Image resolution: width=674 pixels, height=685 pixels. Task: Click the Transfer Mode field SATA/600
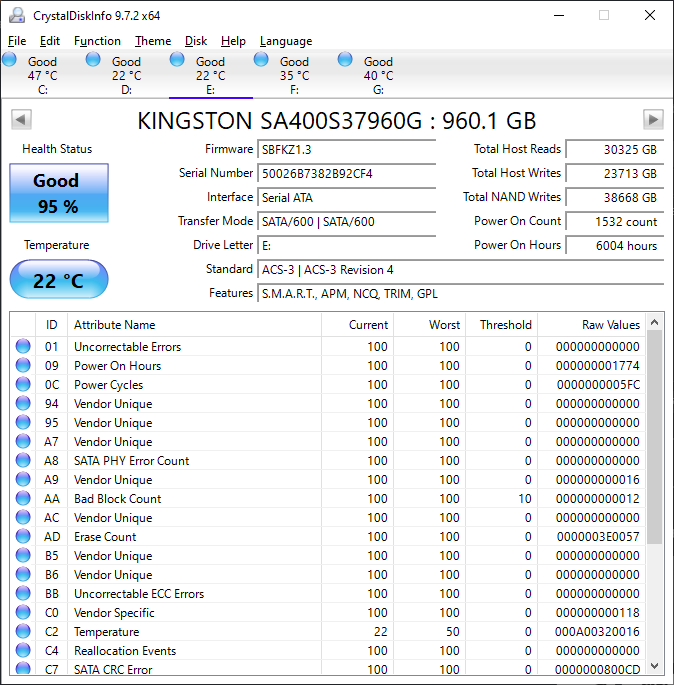(347, 222)
